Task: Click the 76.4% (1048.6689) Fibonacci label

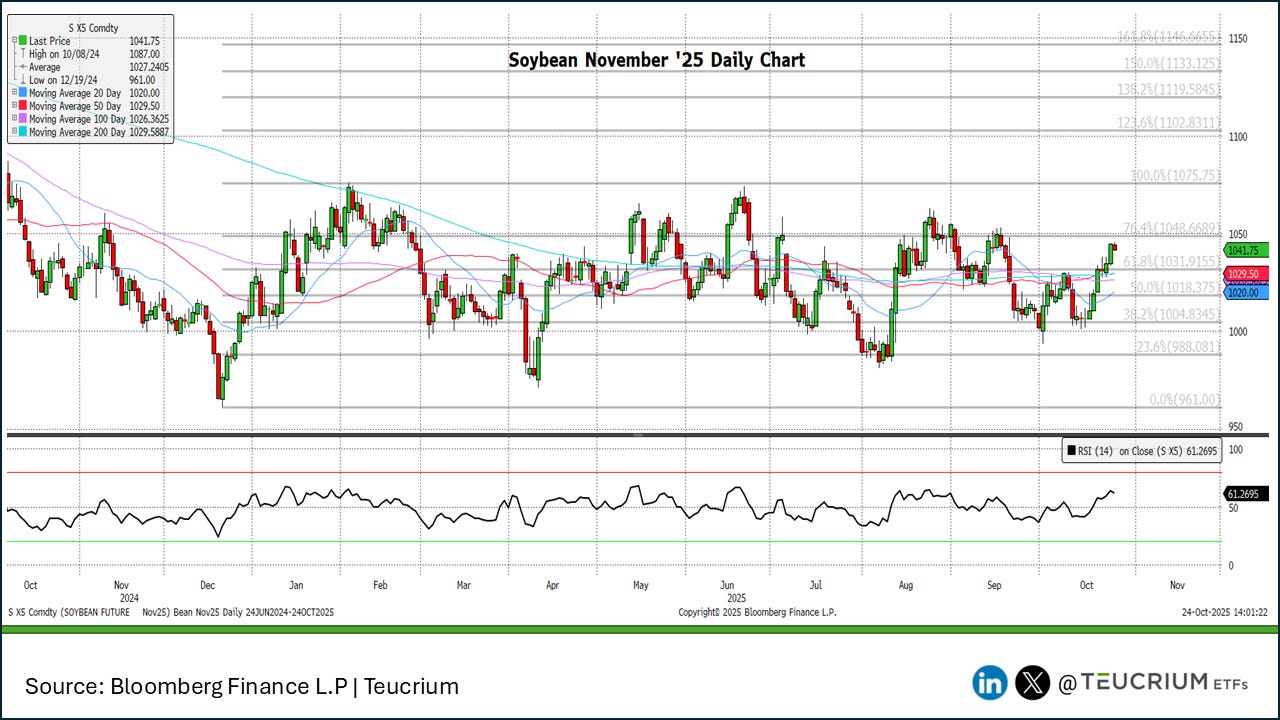Action: pos(1172,229)
